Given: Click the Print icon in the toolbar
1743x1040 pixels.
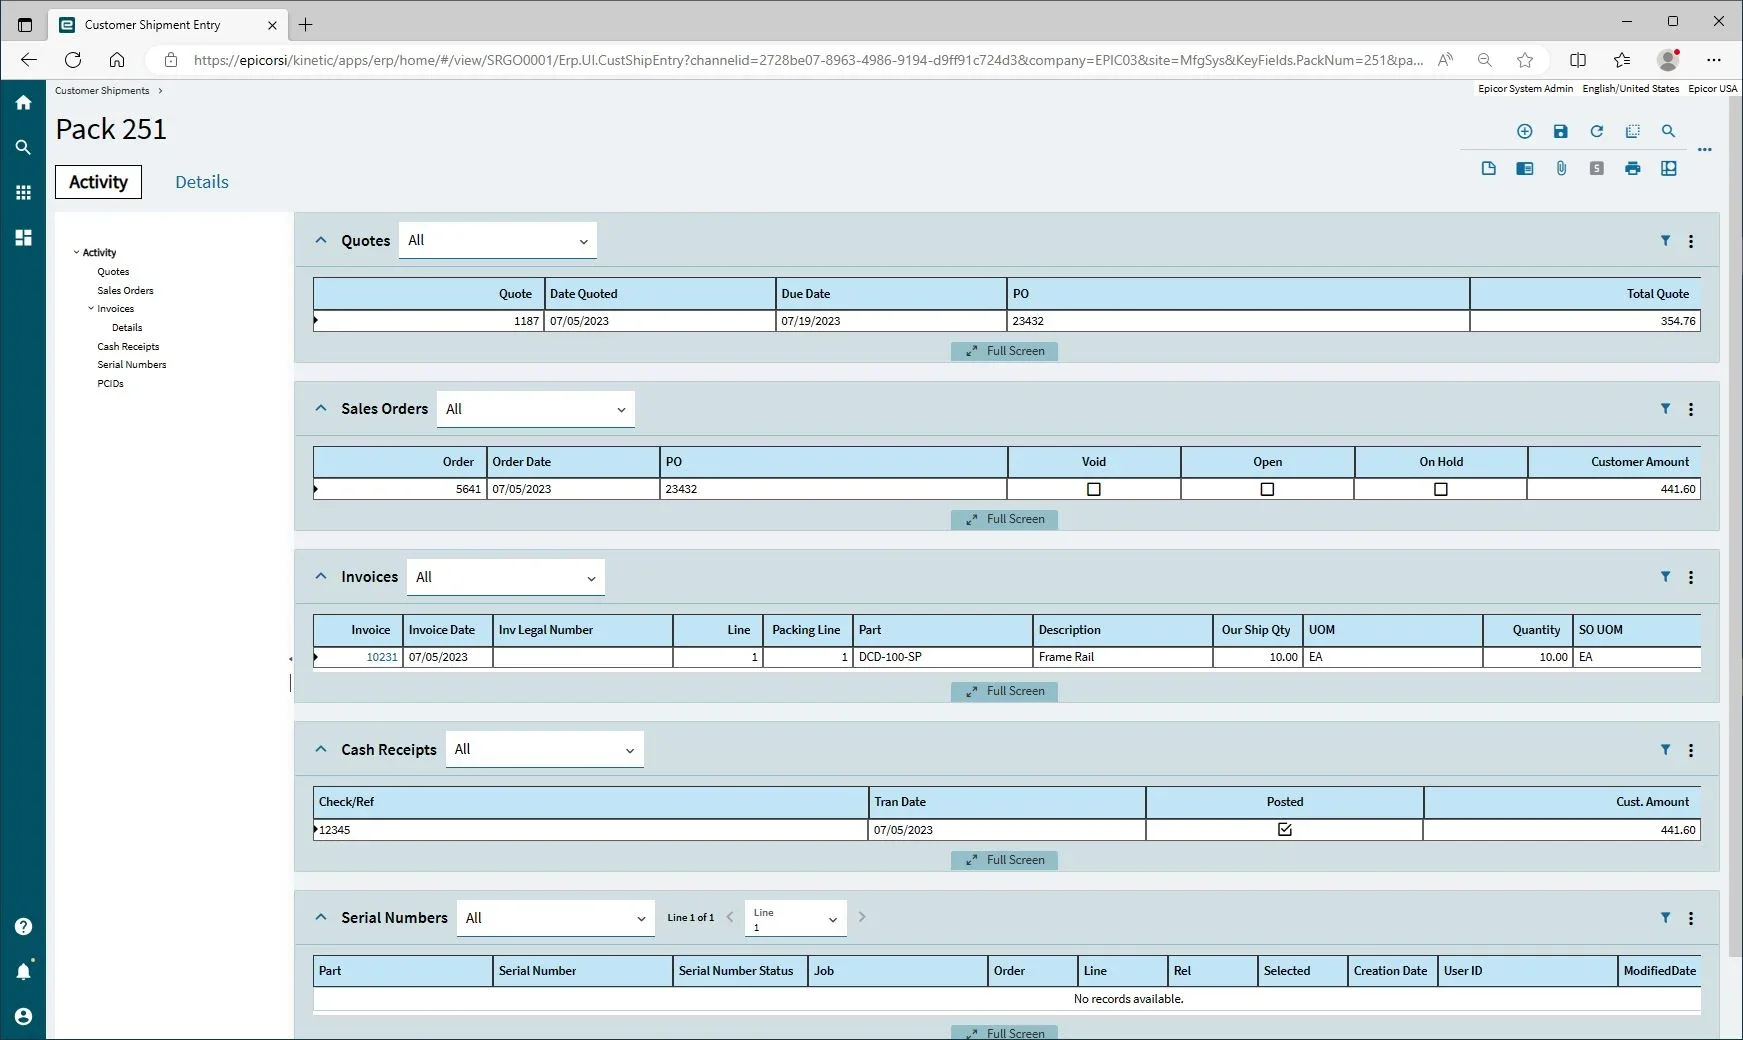Looking at the screenshot, I should pyautogui.click(x=1632, y=169).
